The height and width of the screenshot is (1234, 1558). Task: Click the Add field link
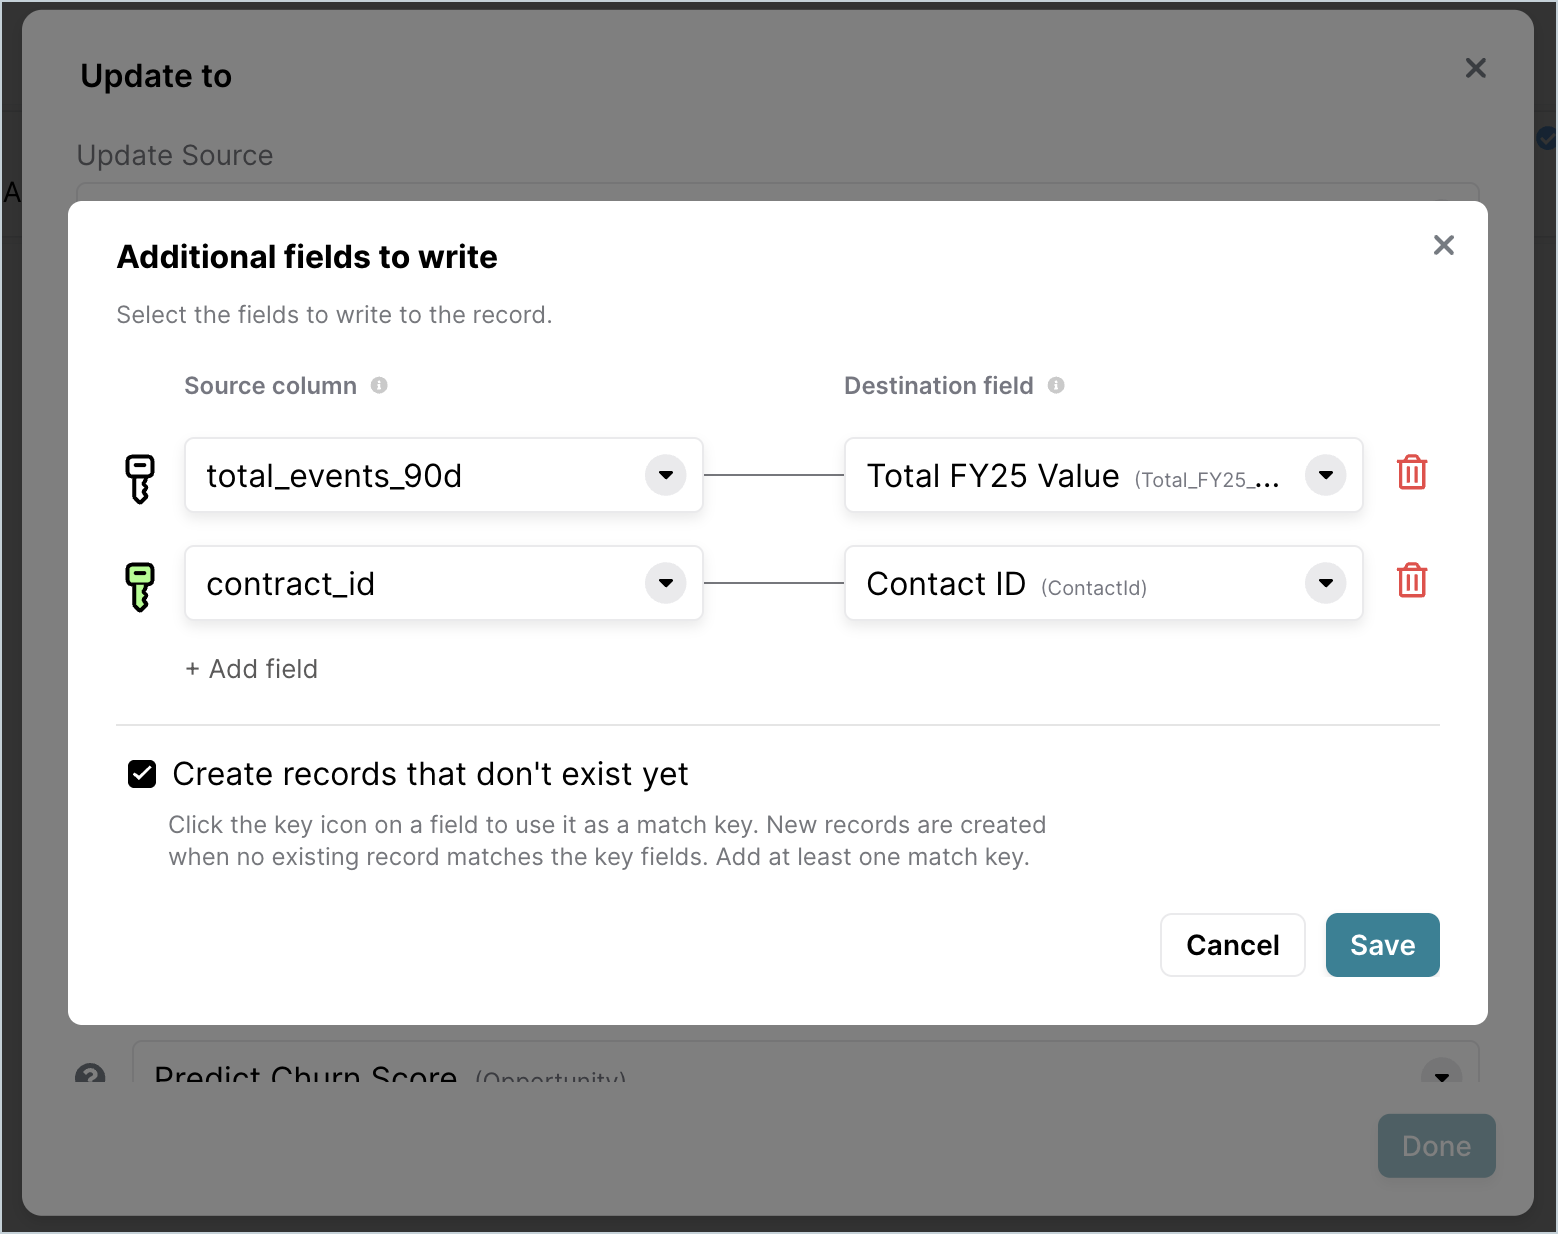coord(252,669)
